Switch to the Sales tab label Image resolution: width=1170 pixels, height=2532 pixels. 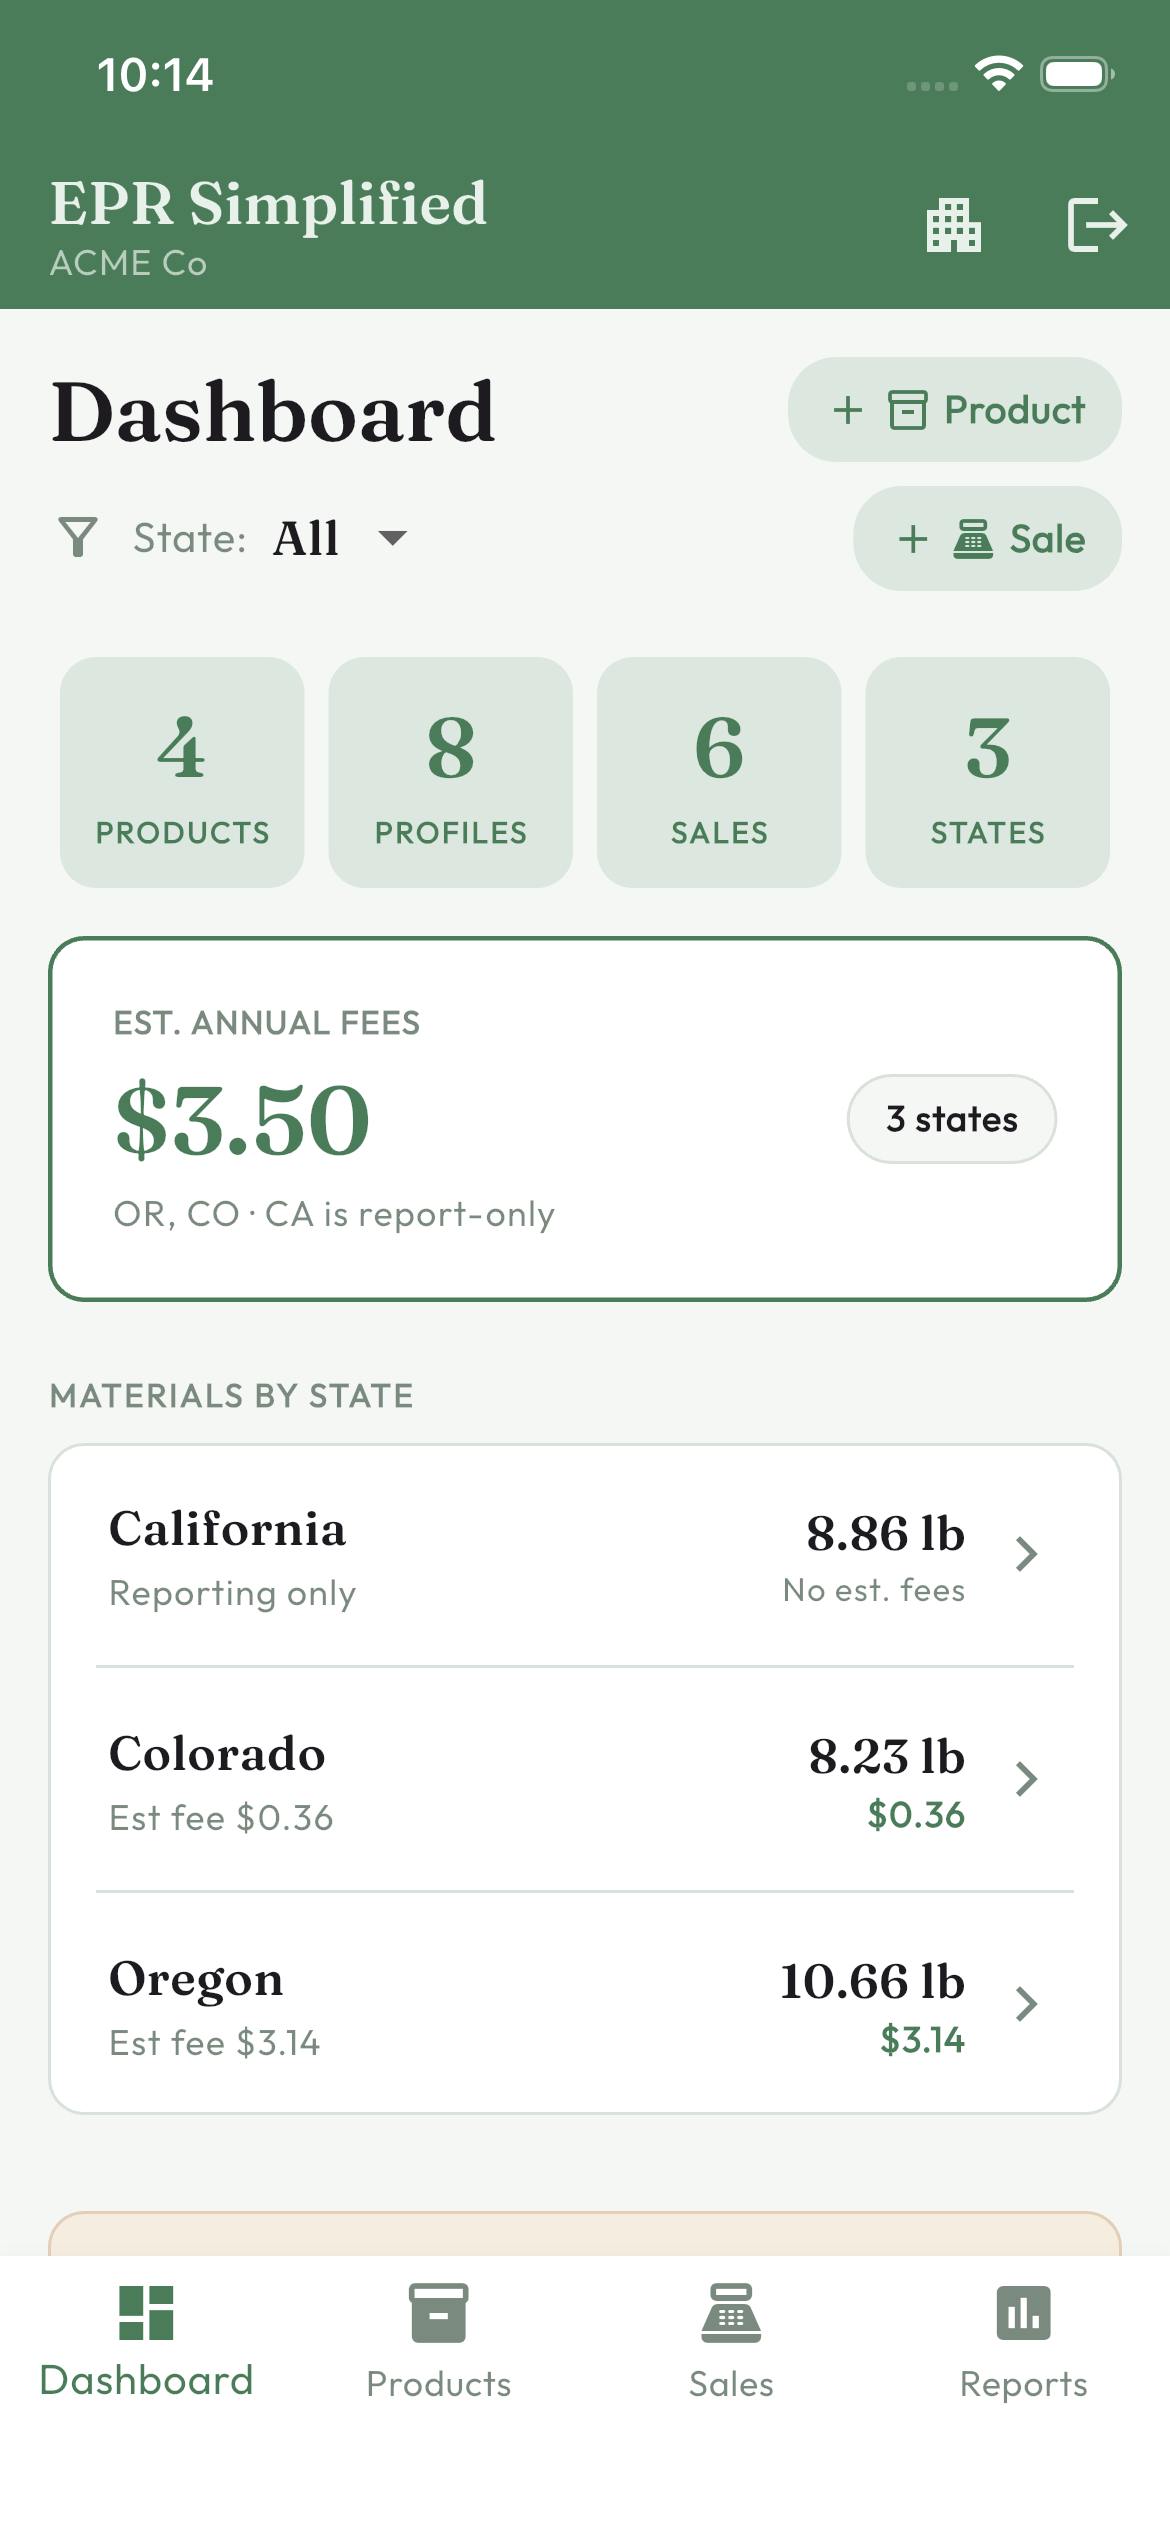click(x=731, y=2384)
